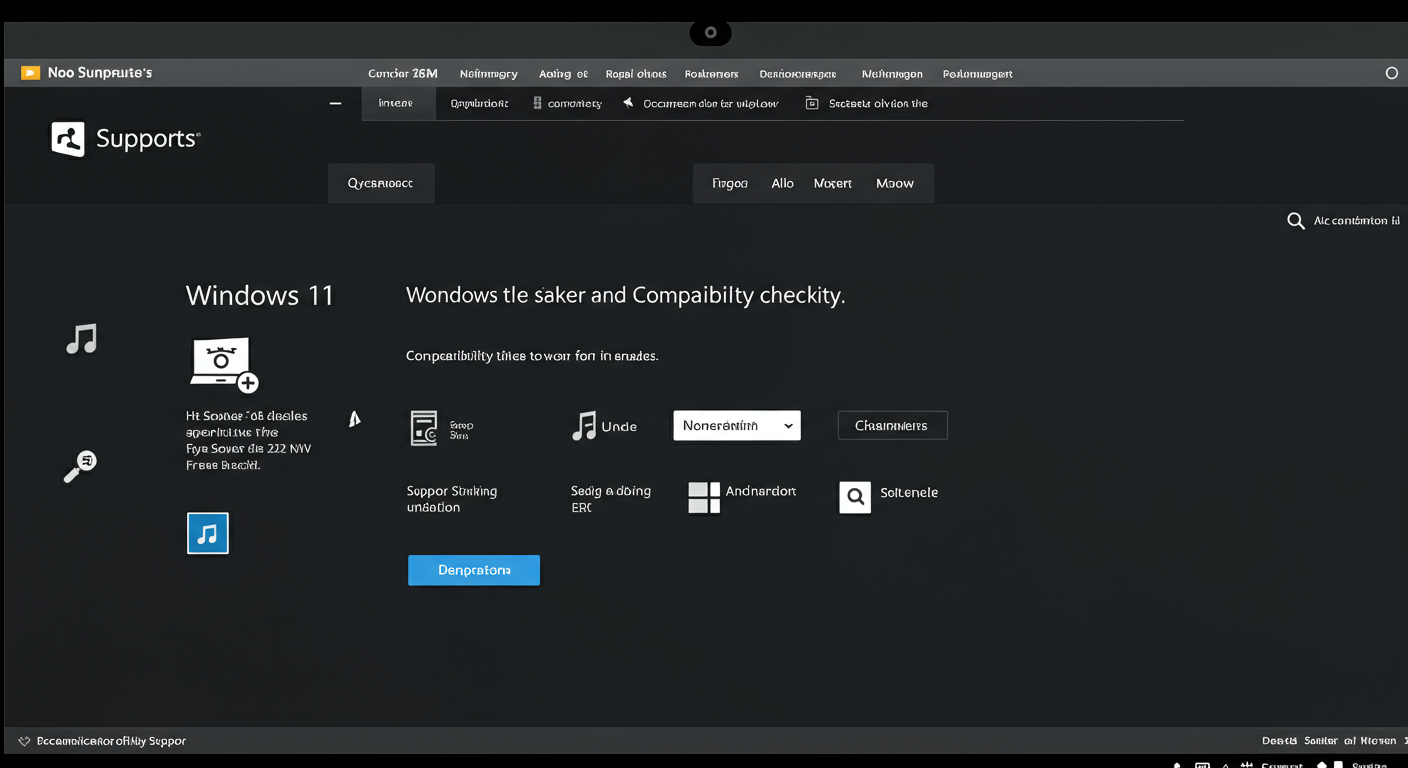Viewport: 1408px width, 768px height.
Task: Click the white search icon beside Soltenele
Action: [x=855, y=496]
